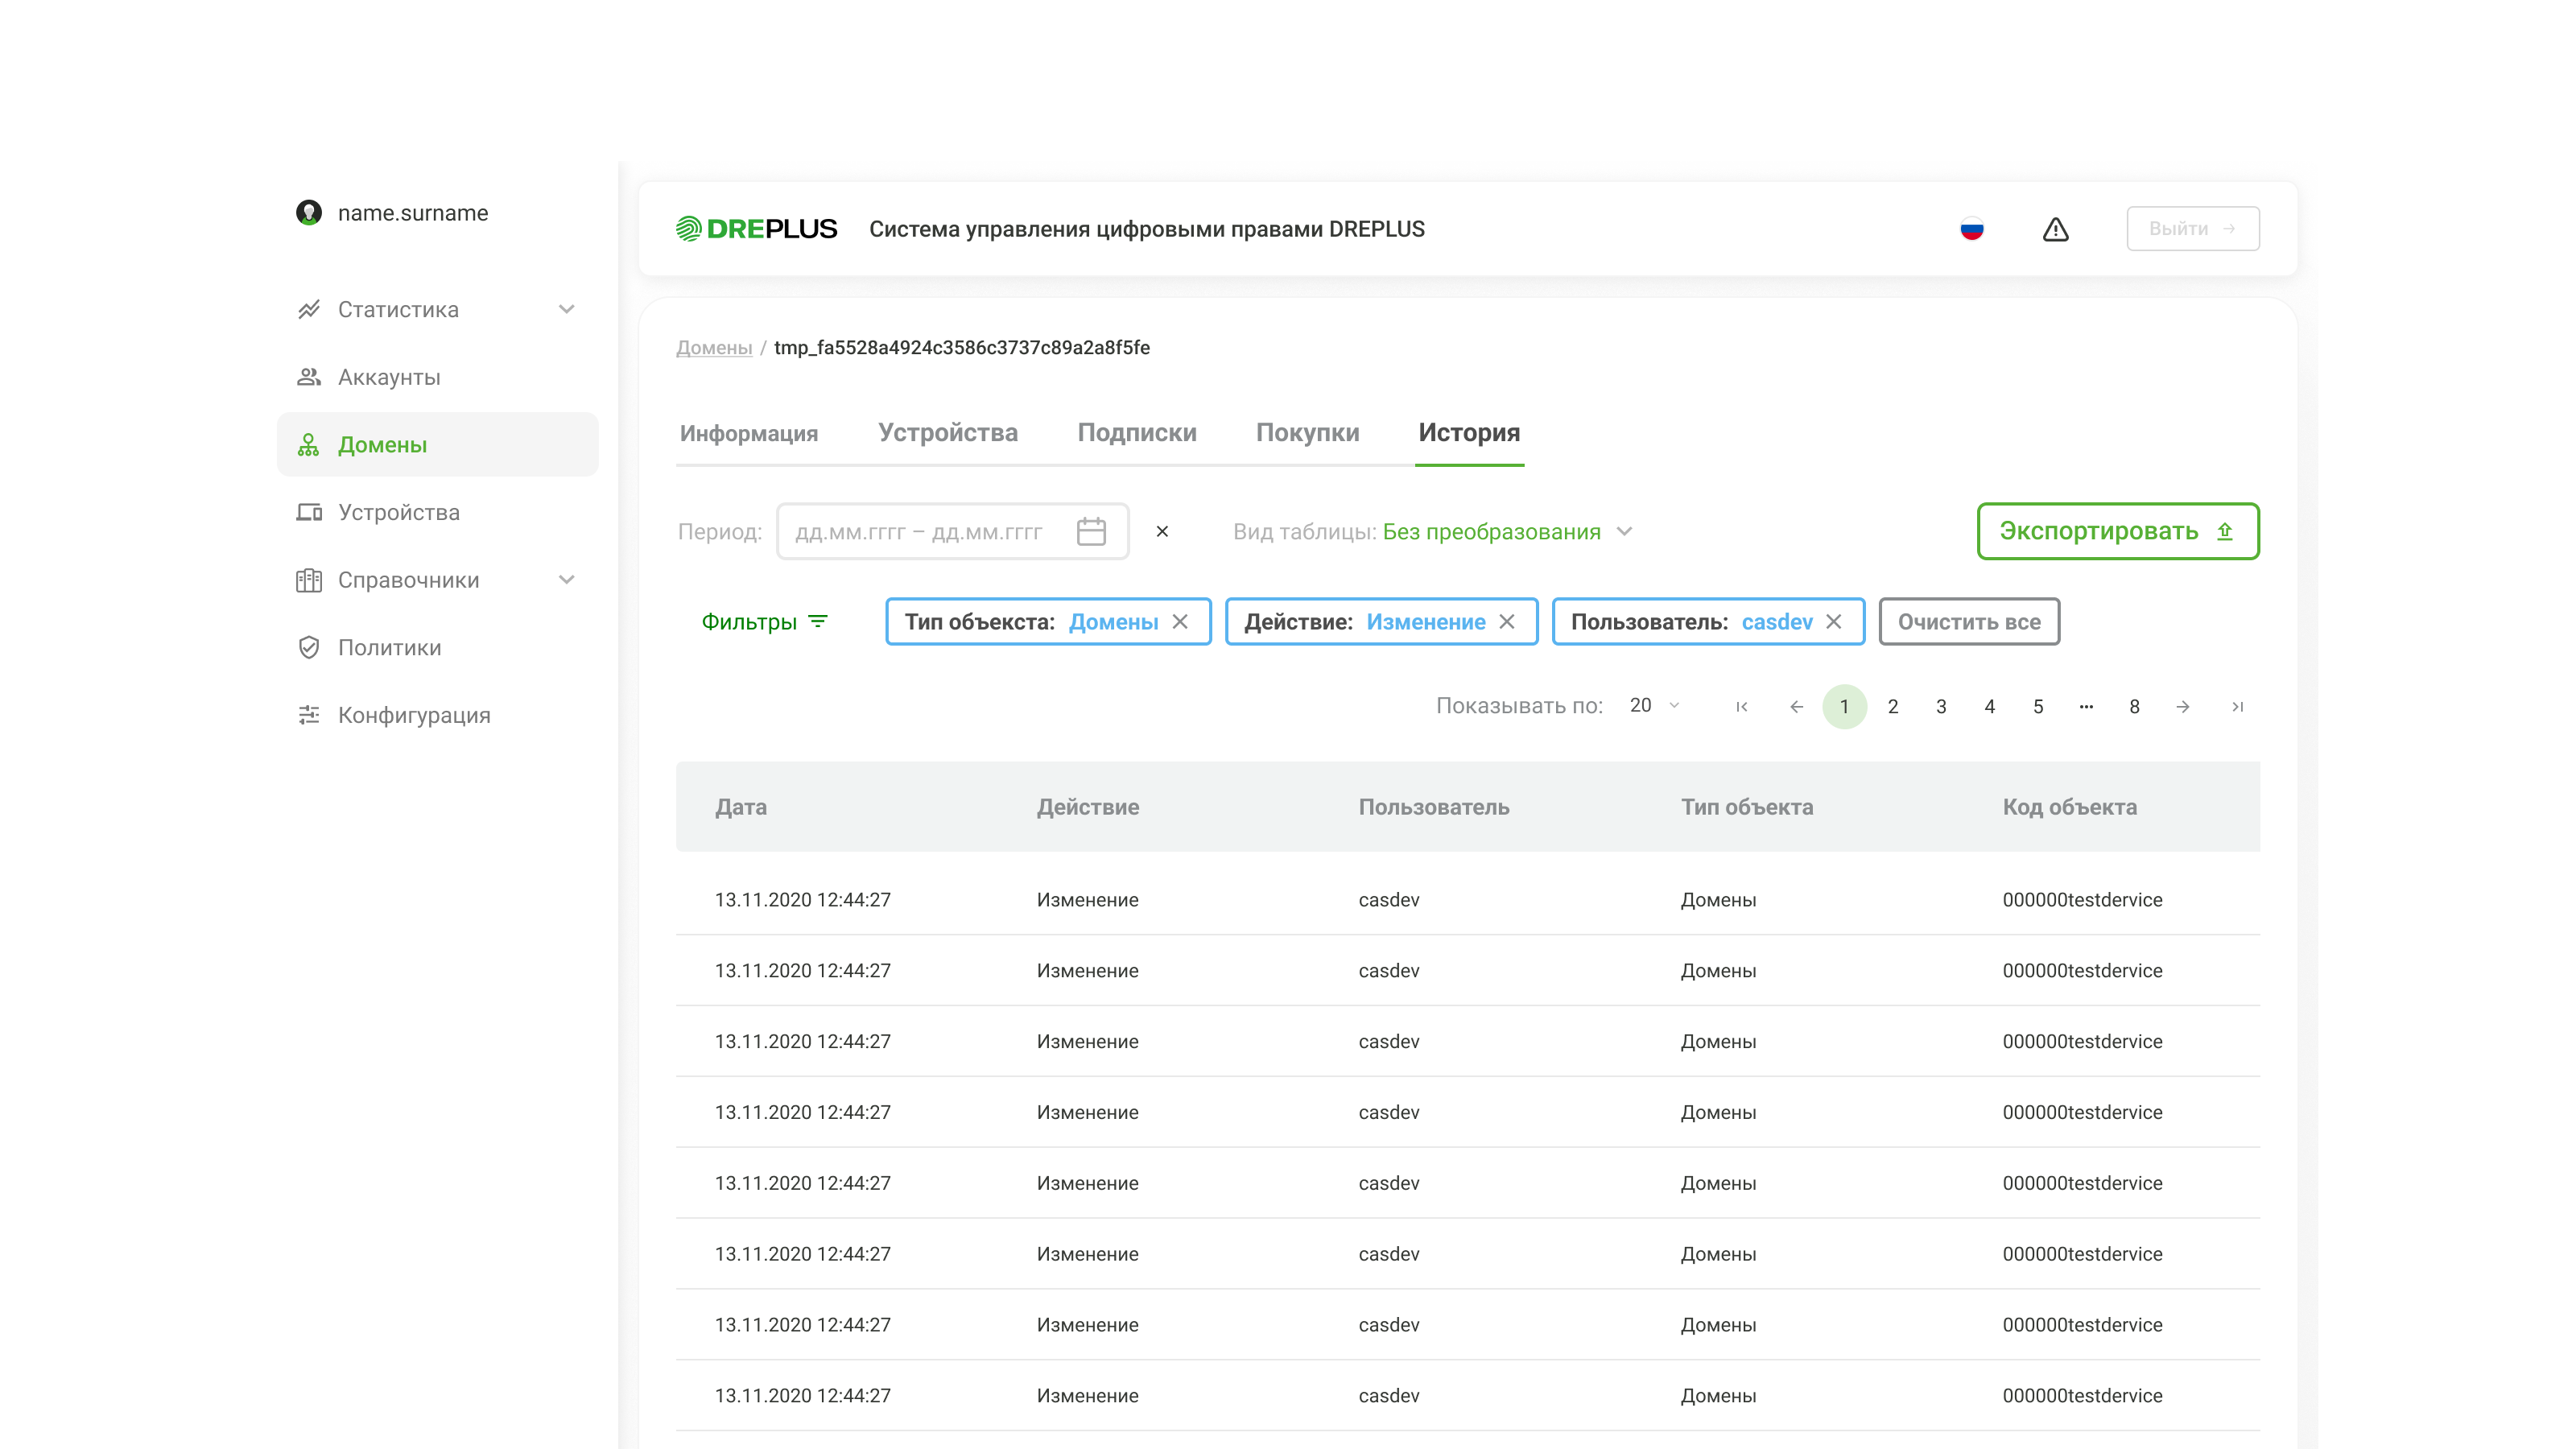Click the user avatar icon beside name.surname

309,213
